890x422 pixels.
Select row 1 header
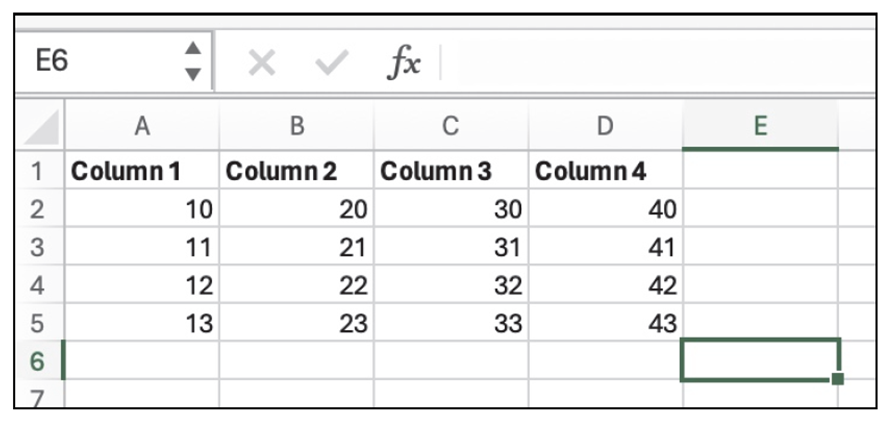pyautogui.click(x=36, y=171)
